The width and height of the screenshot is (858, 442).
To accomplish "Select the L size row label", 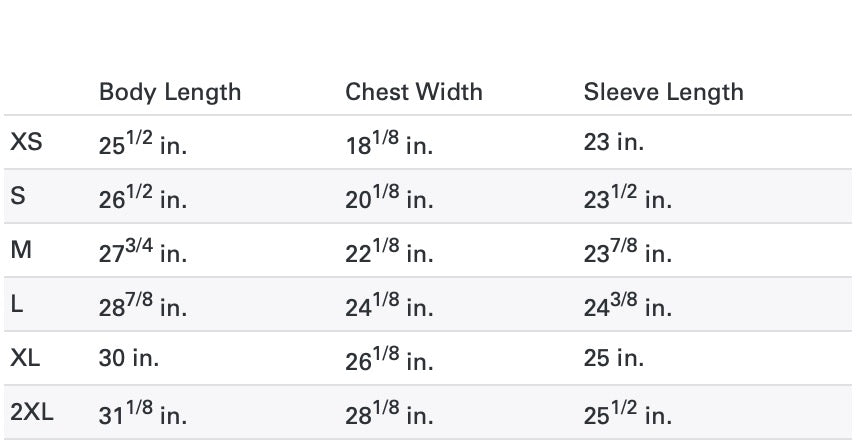I will click(x=17, y=305).
